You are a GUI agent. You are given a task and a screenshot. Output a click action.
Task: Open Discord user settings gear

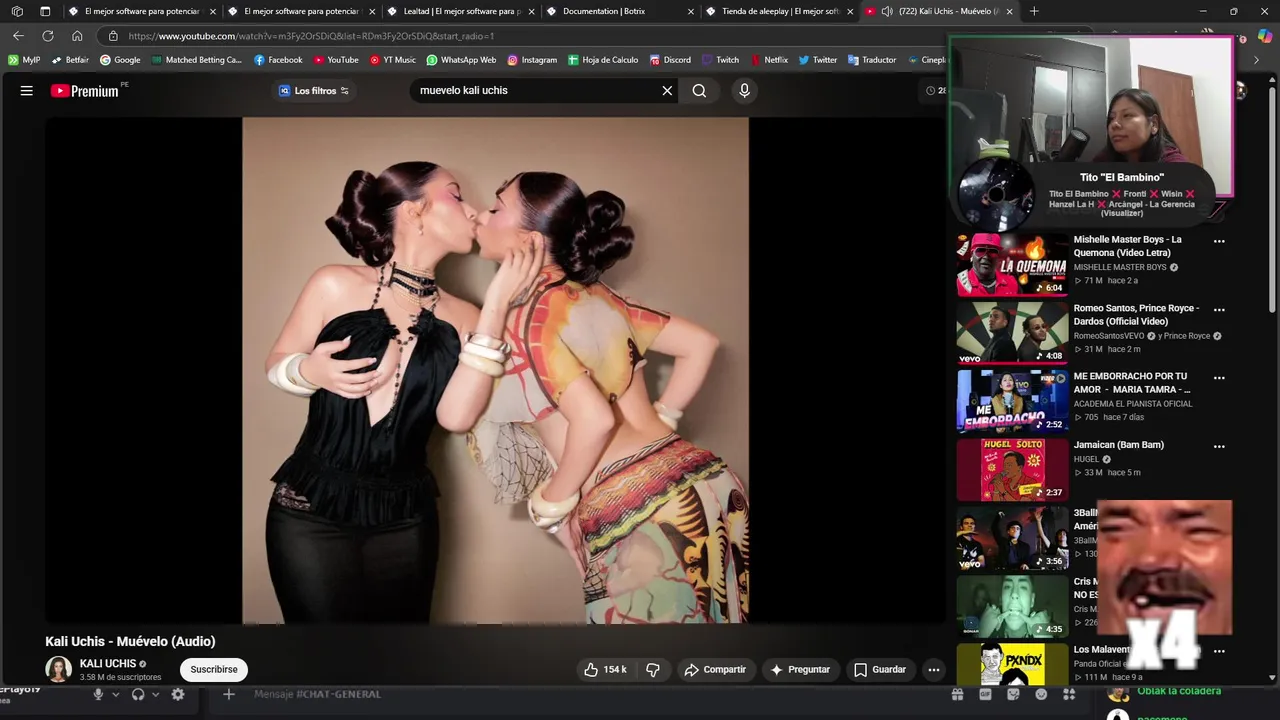pos(178,694)
